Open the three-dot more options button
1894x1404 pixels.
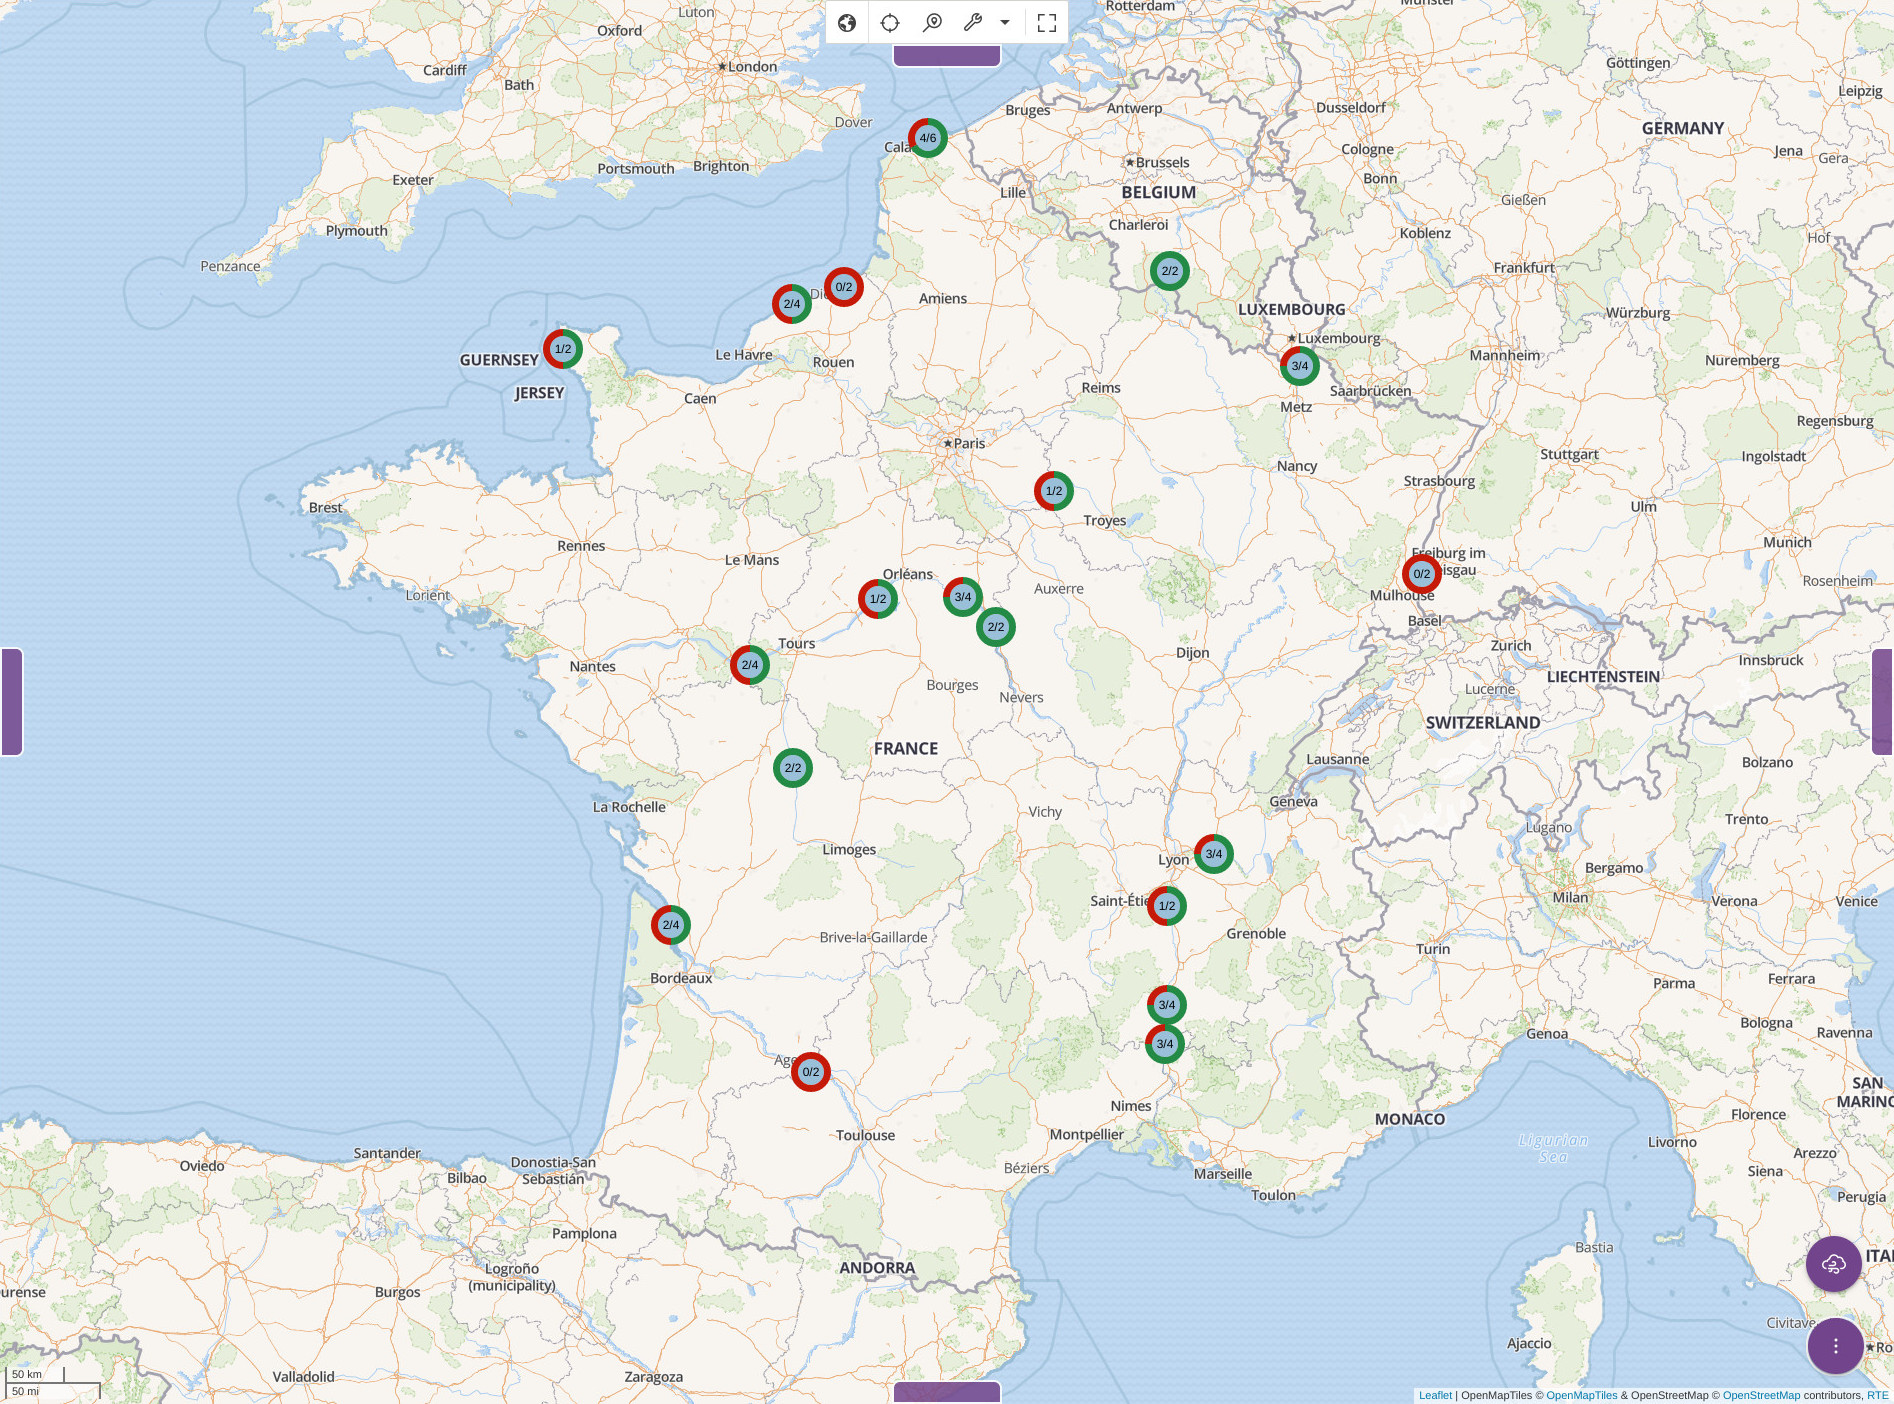coord(1835,1346)
